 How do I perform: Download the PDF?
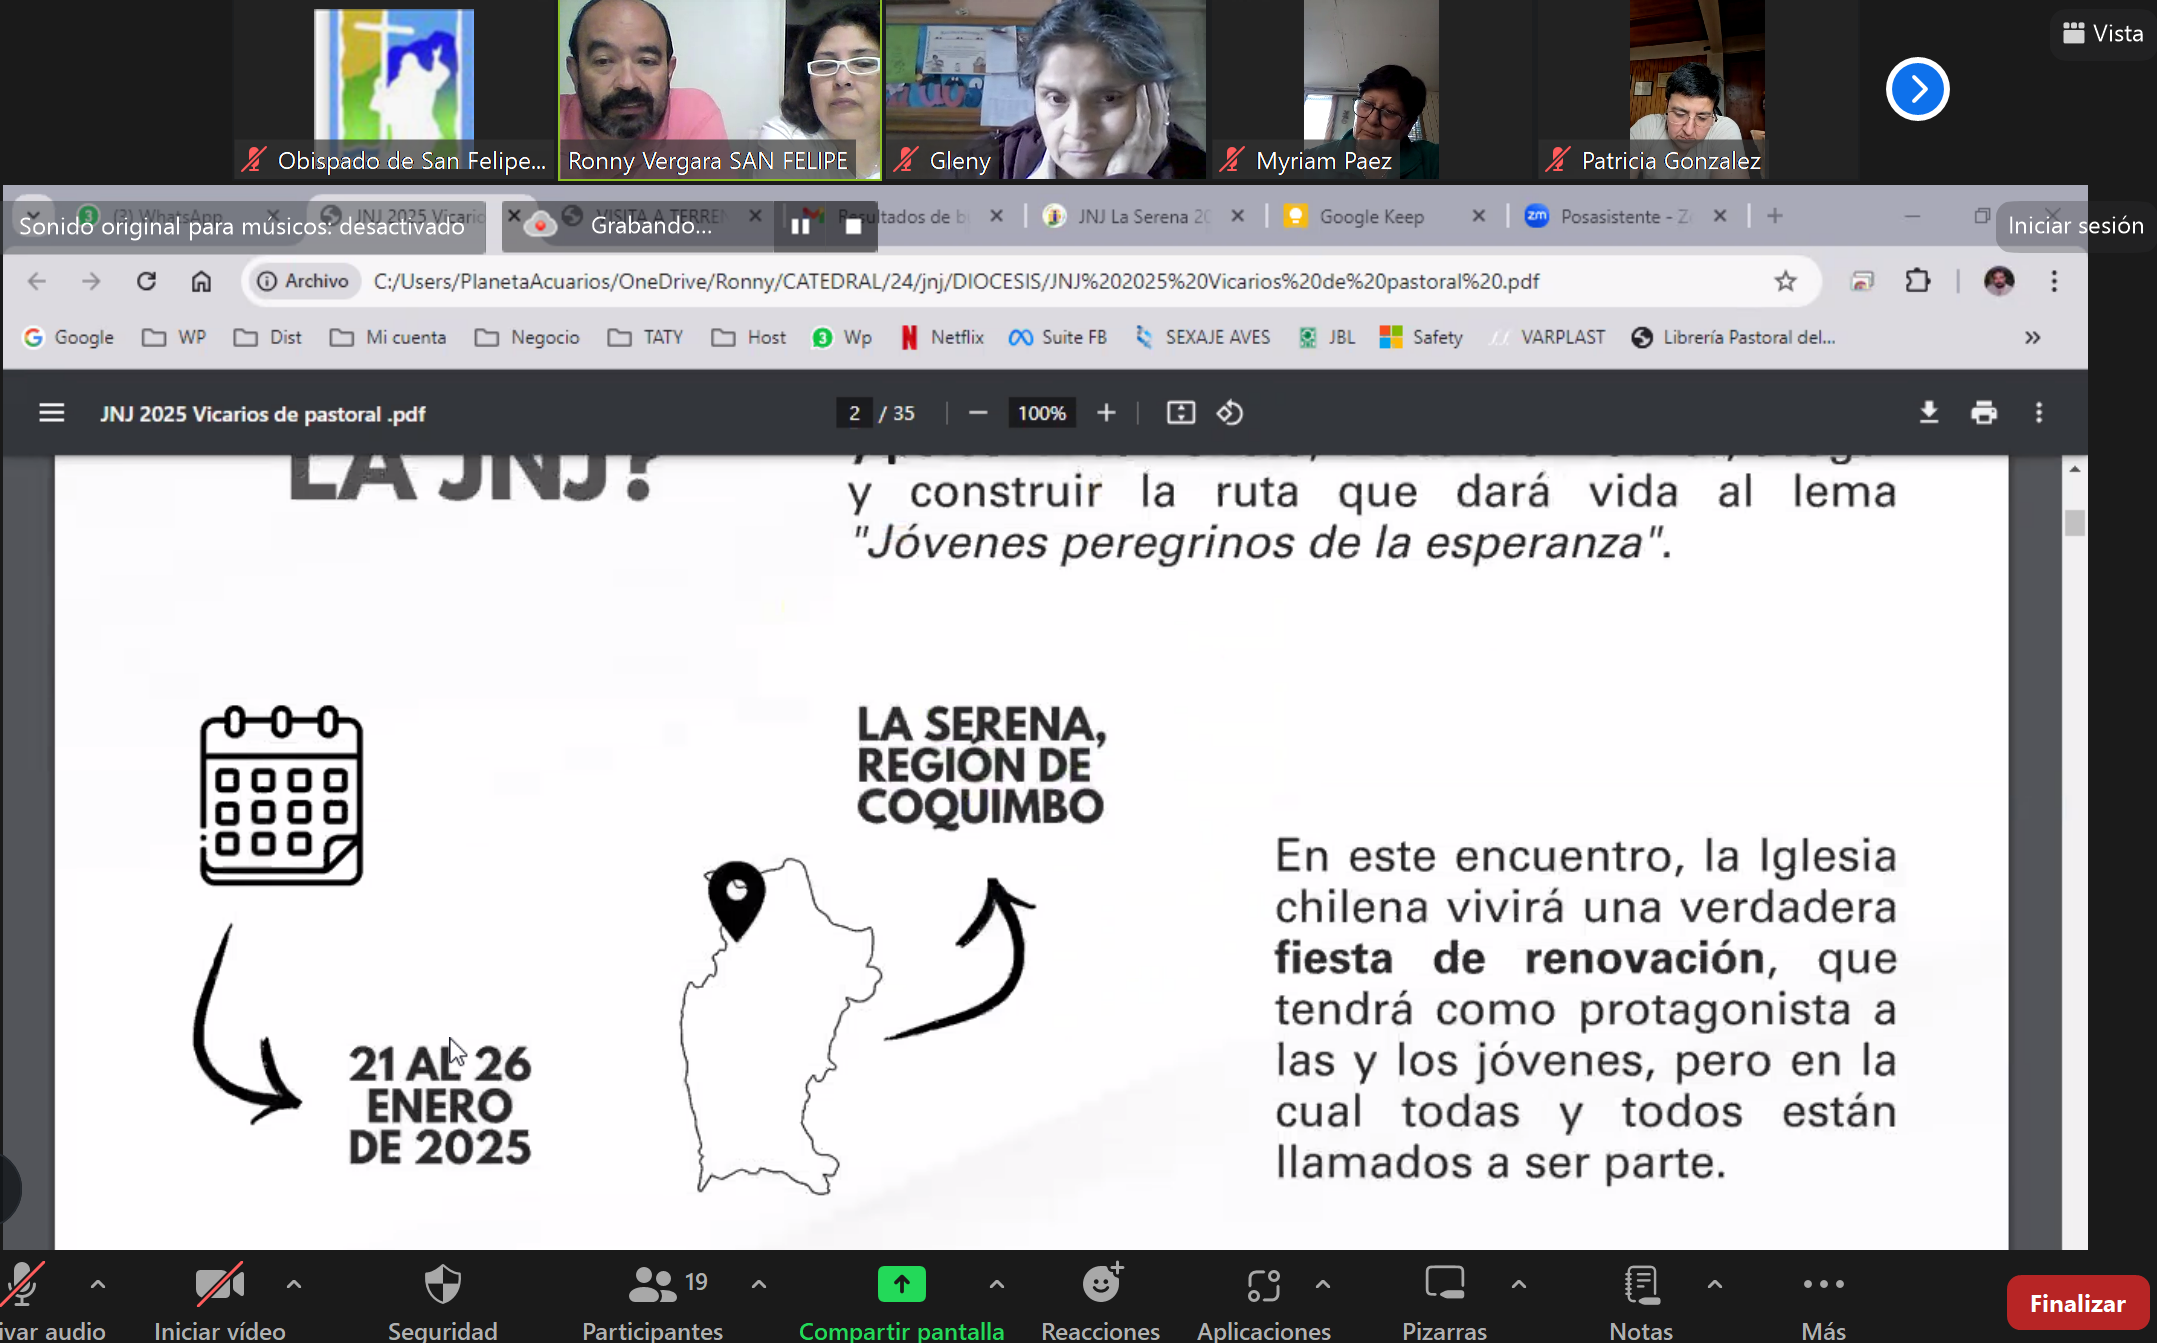pyautogui.click(x=1929, y=412)
